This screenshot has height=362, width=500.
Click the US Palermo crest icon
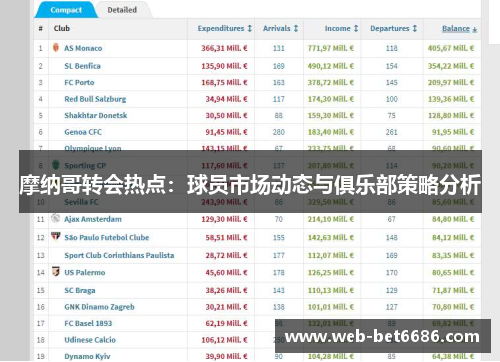(56, 271)
